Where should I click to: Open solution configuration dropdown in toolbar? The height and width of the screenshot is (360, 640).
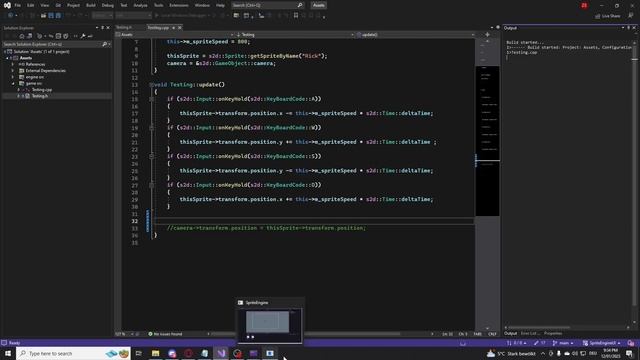(x=102, y=16)
